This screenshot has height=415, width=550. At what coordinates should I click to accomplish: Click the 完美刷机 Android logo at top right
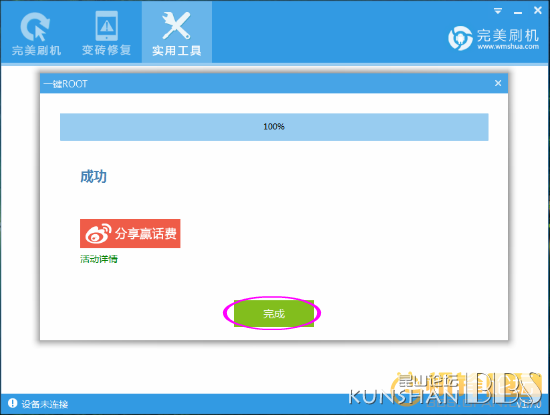pos(460,38)
